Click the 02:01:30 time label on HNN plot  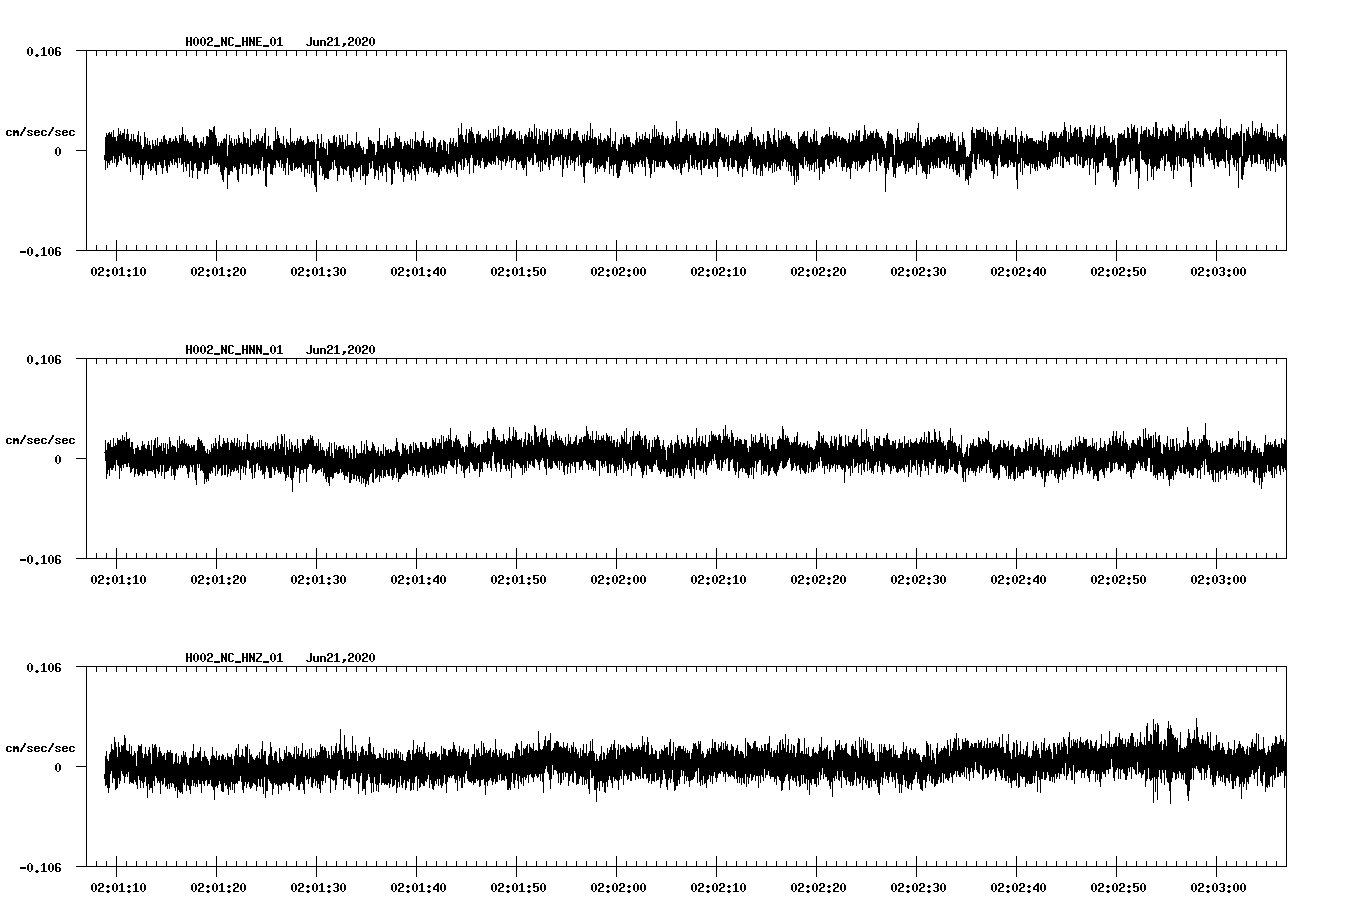pos(318,580)
